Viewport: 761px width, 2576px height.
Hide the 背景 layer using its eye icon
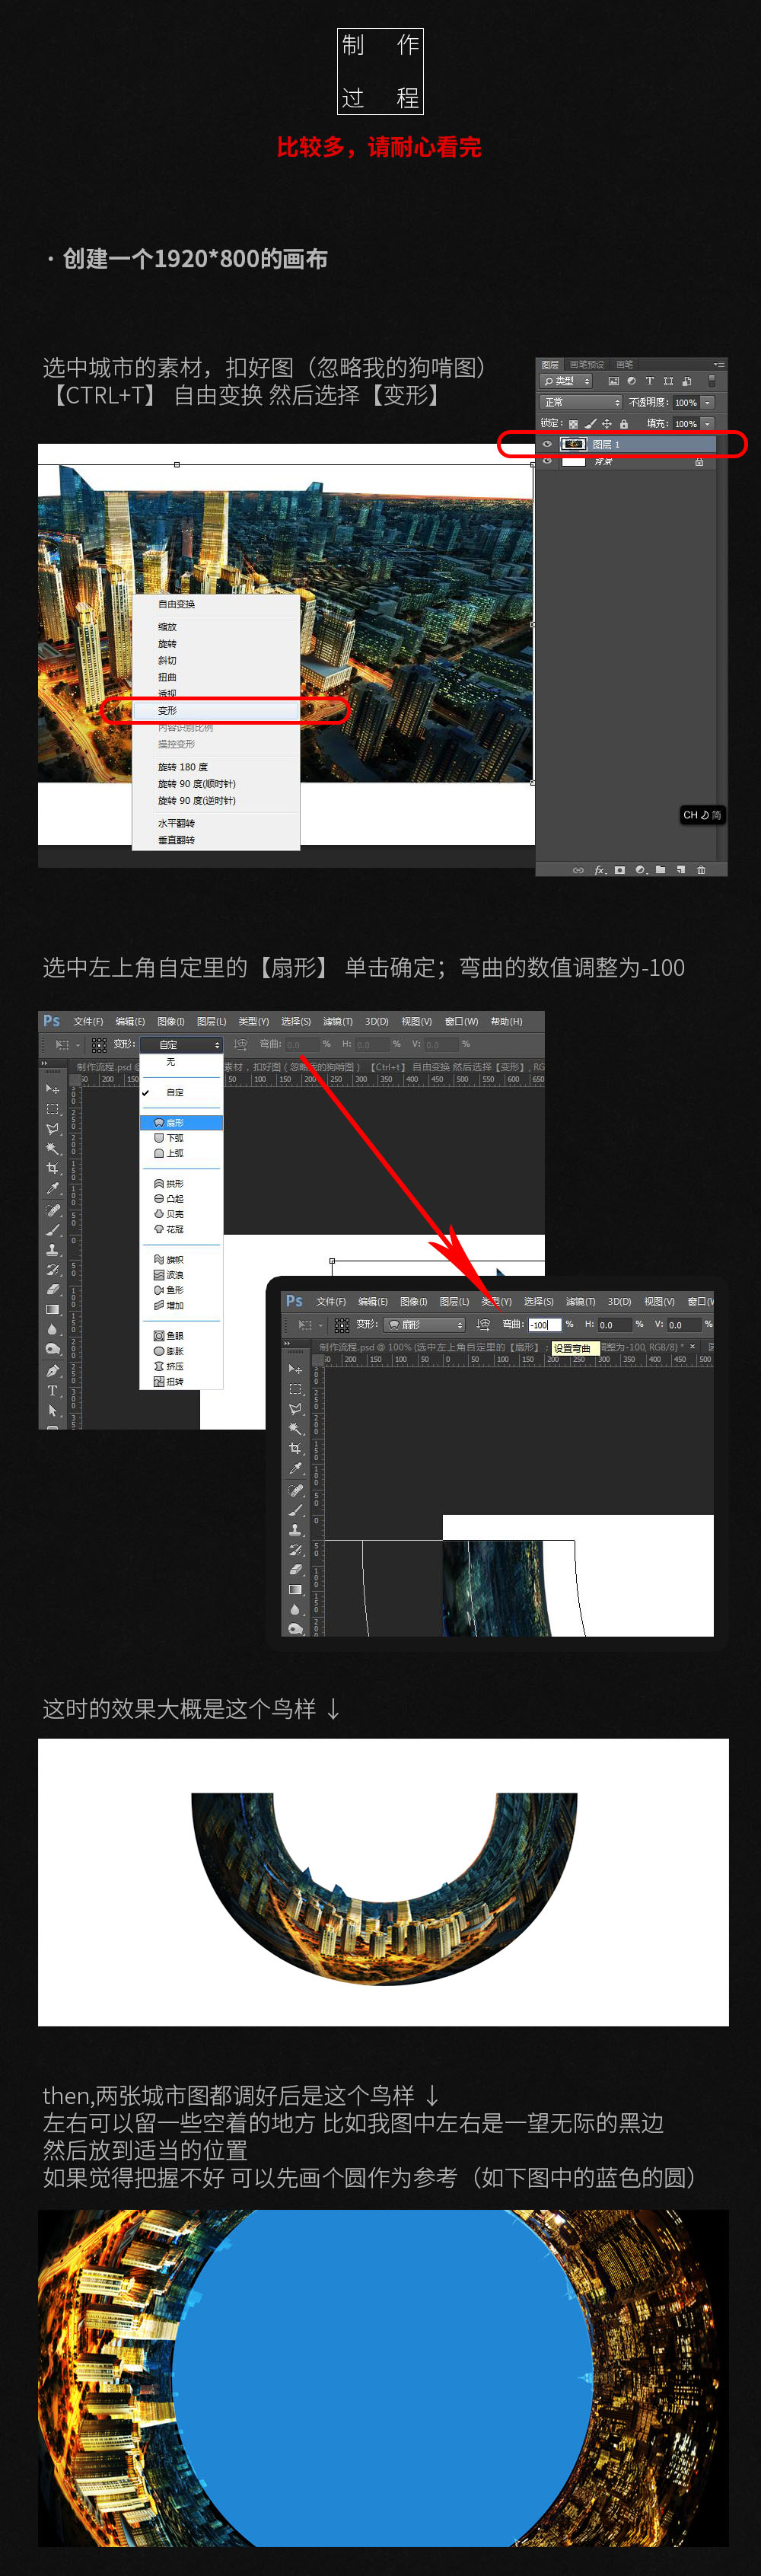(x=547, y=462)
